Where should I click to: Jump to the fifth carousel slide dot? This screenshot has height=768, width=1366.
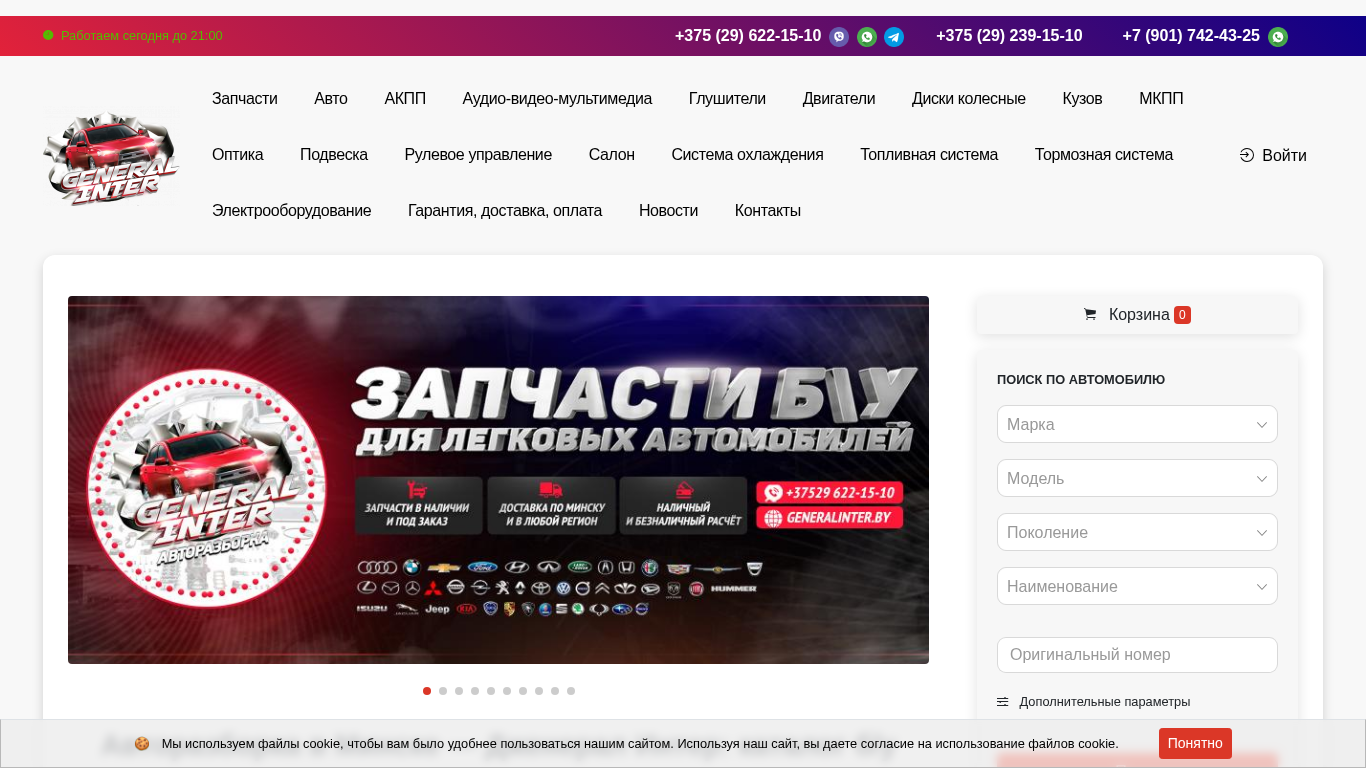(x=491, y=691)
